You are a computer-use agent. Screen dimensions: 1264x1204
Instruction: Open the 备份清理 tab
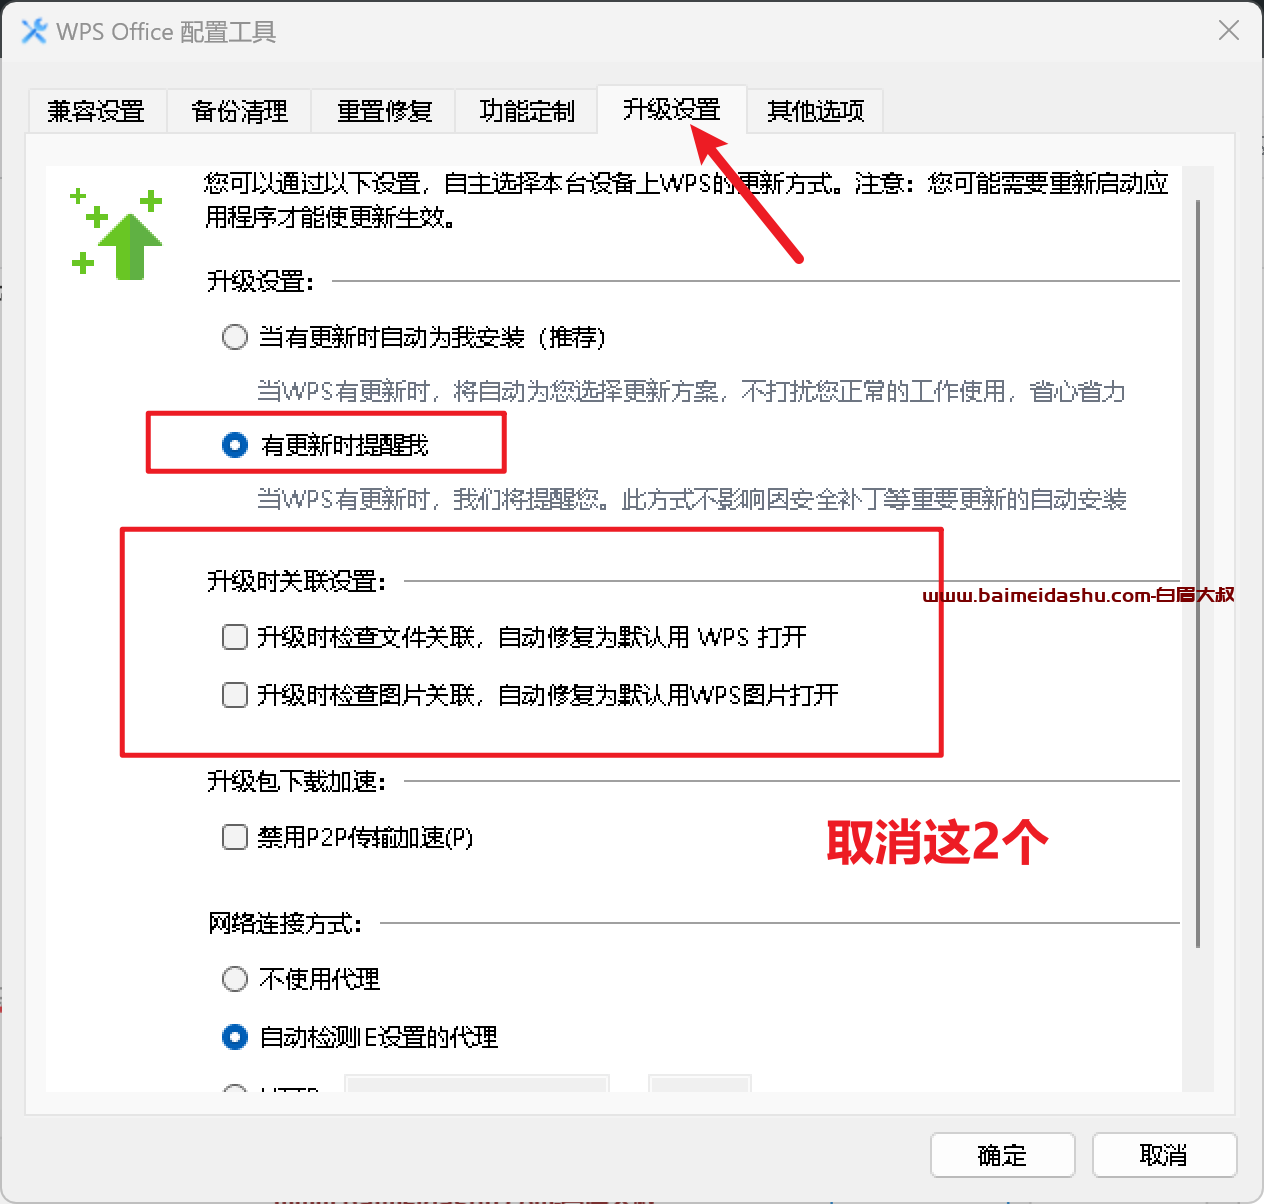pyautogui.click(x=240, y=111)
